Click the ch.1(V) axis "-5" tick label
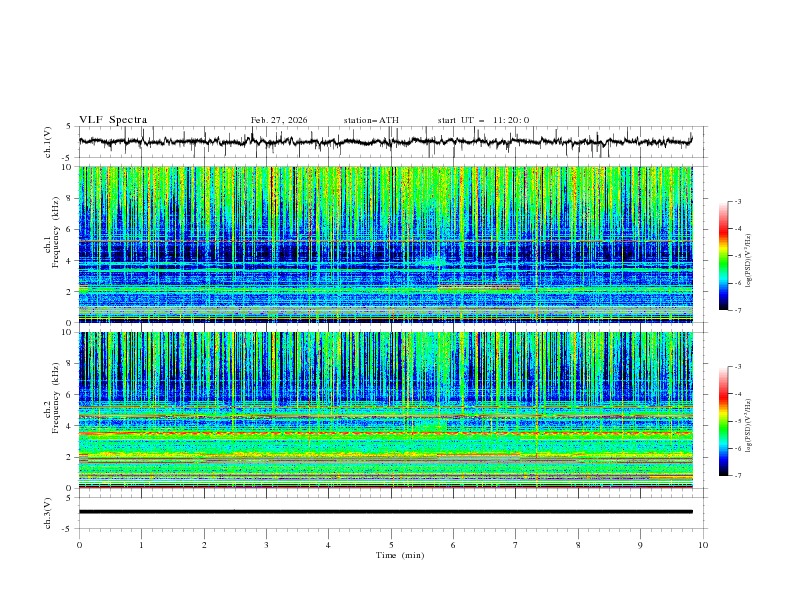Viewport: 792px width, 612px height. 67,158
